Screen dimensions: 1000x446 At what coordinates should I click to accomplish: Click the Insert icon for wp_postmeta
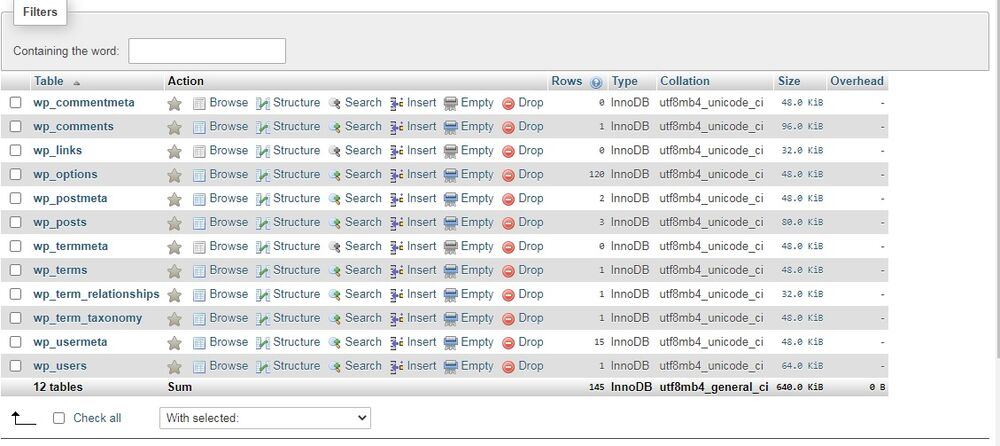397,199
